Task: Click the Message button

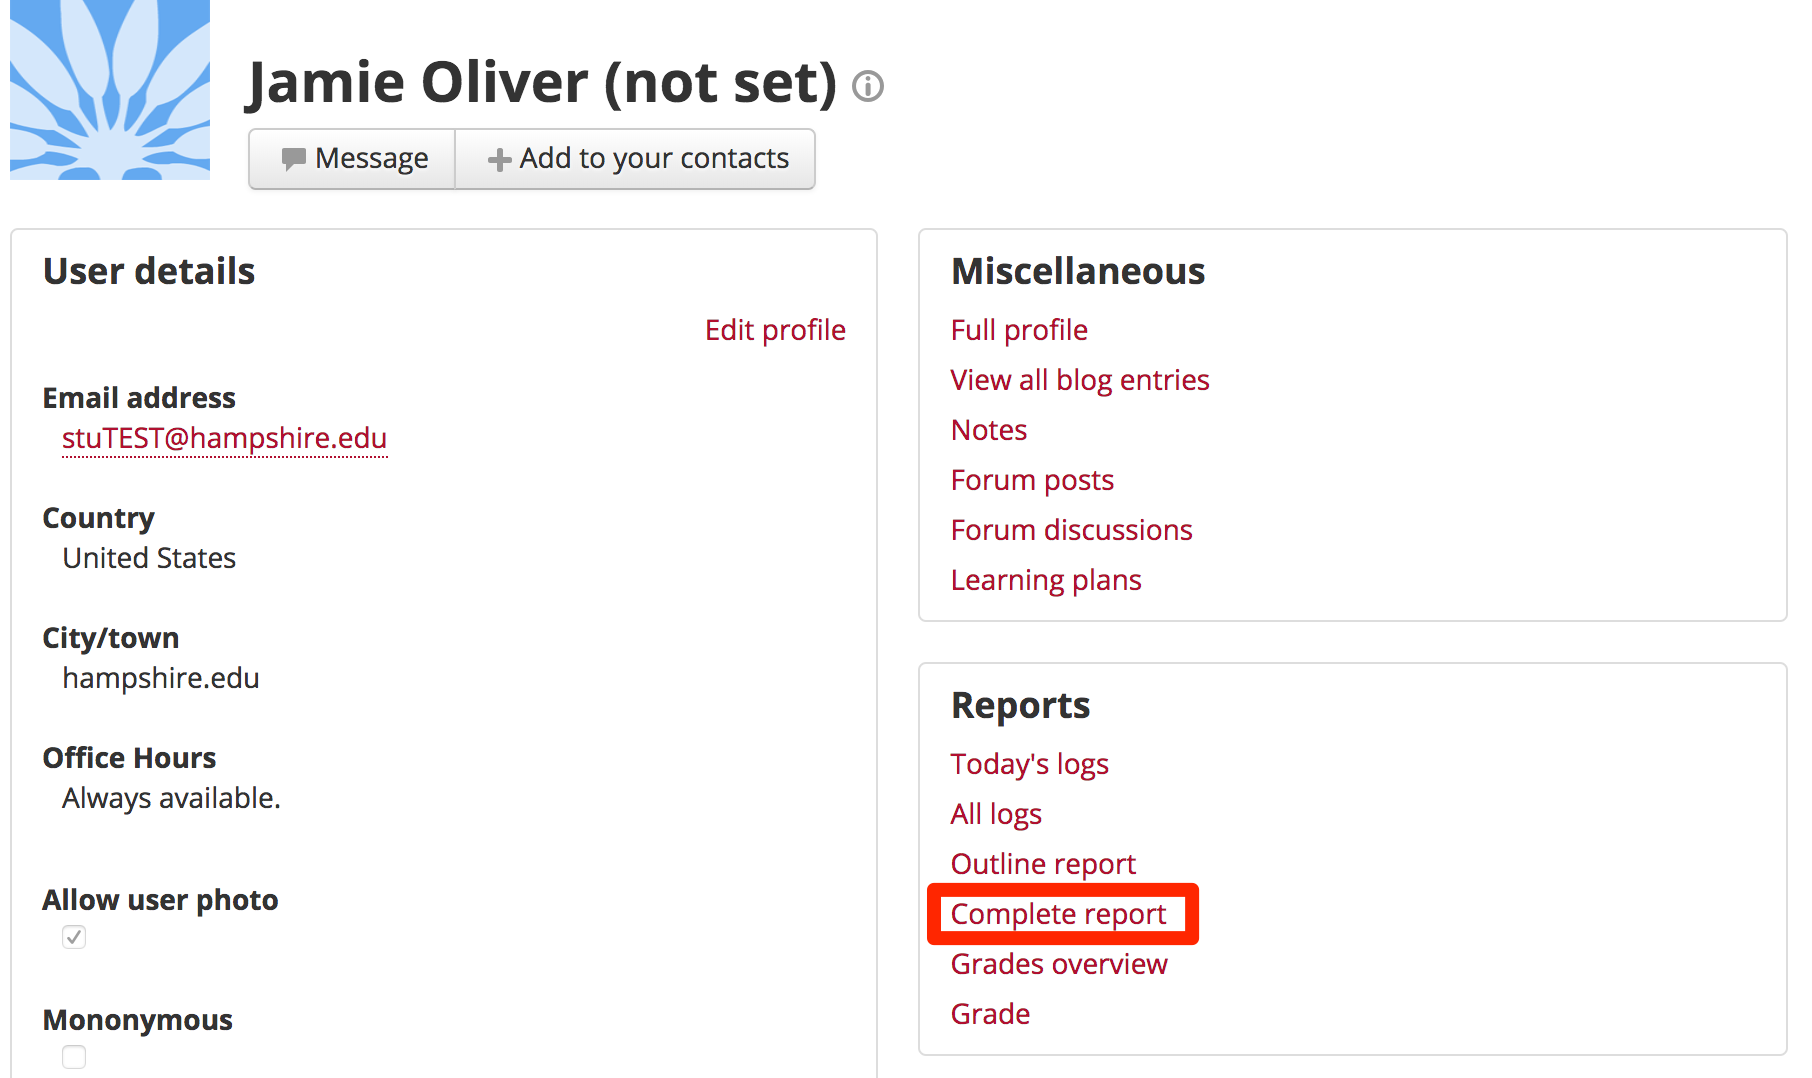Action: [x=352, y=159]
